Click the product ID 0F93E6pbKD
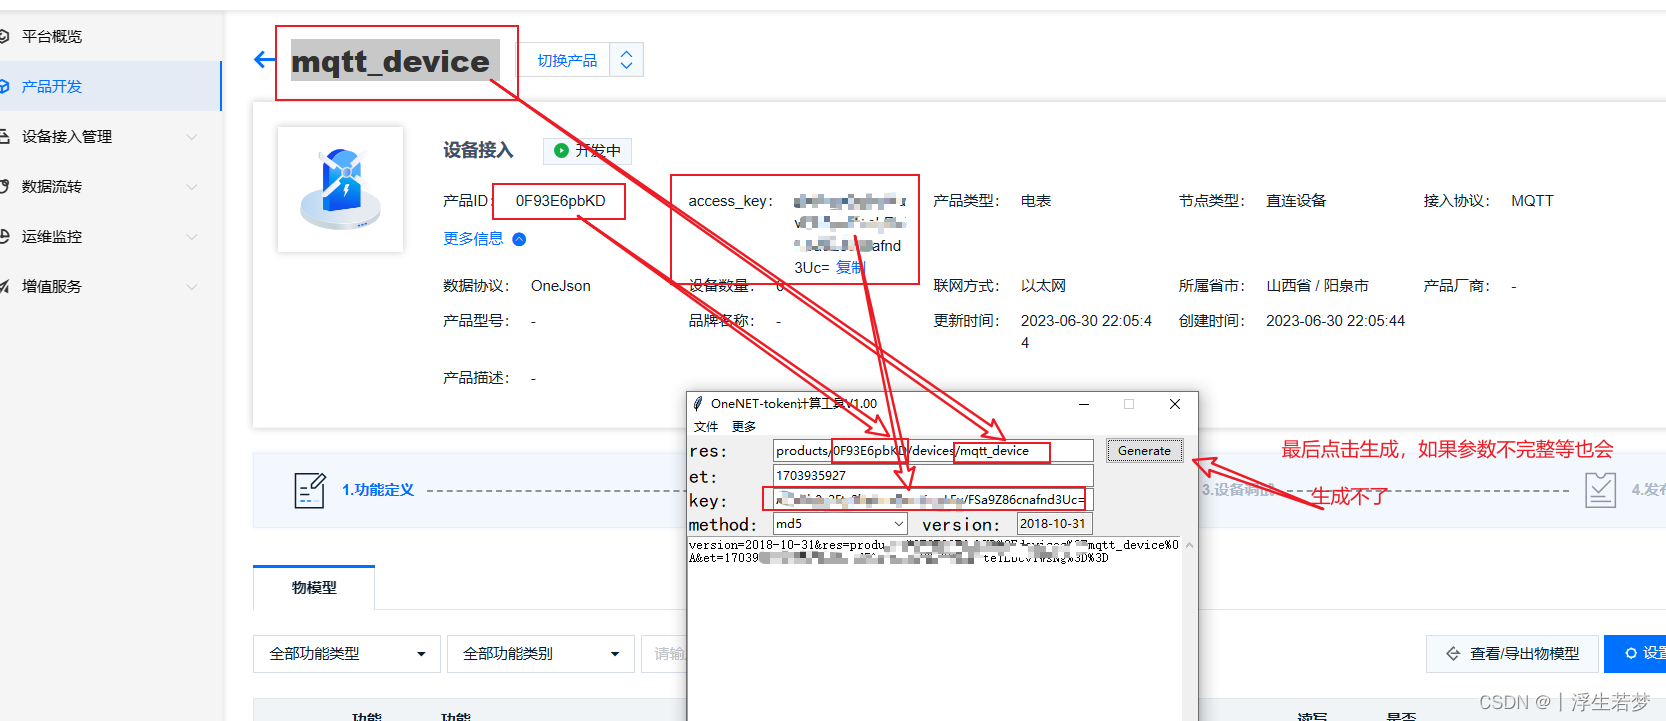Image resolution: width=1666 pixels, height=721 pixels. coord(560,201)
